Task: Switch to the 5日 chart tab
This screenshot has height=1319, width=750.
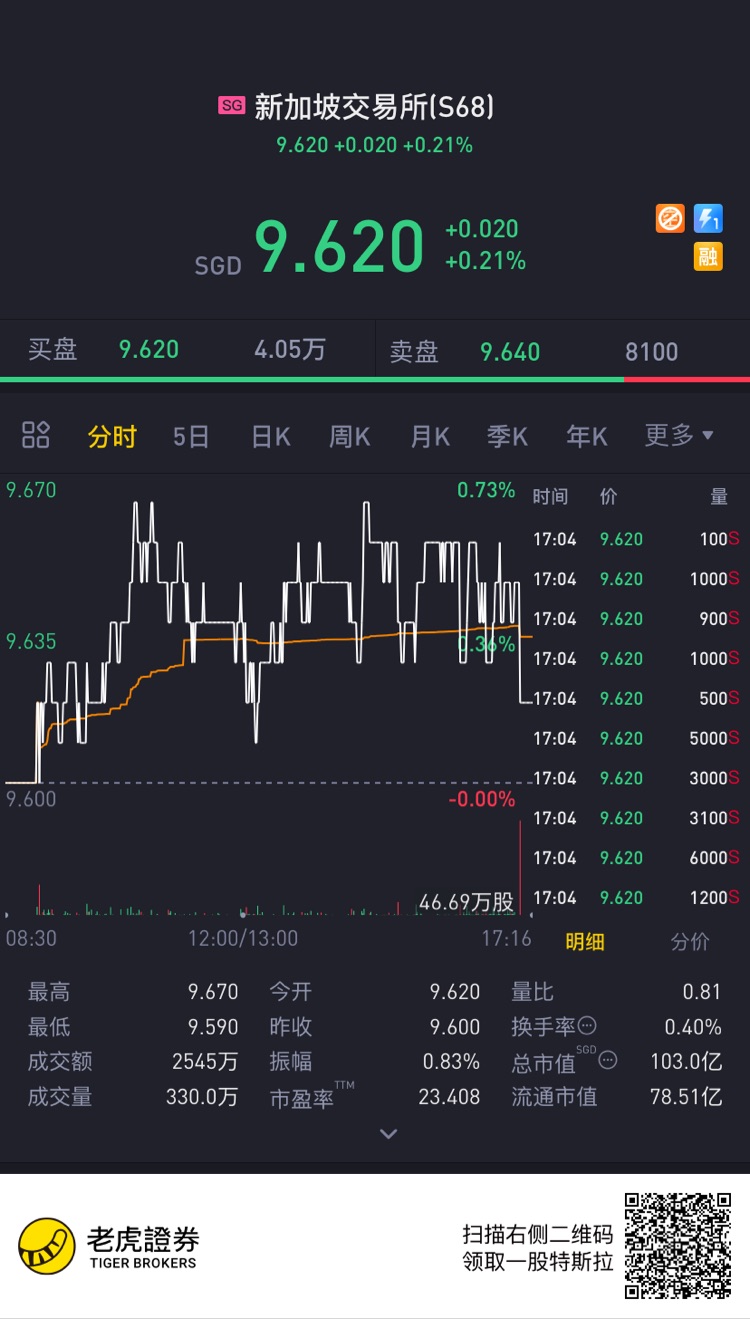Action: 191,437
